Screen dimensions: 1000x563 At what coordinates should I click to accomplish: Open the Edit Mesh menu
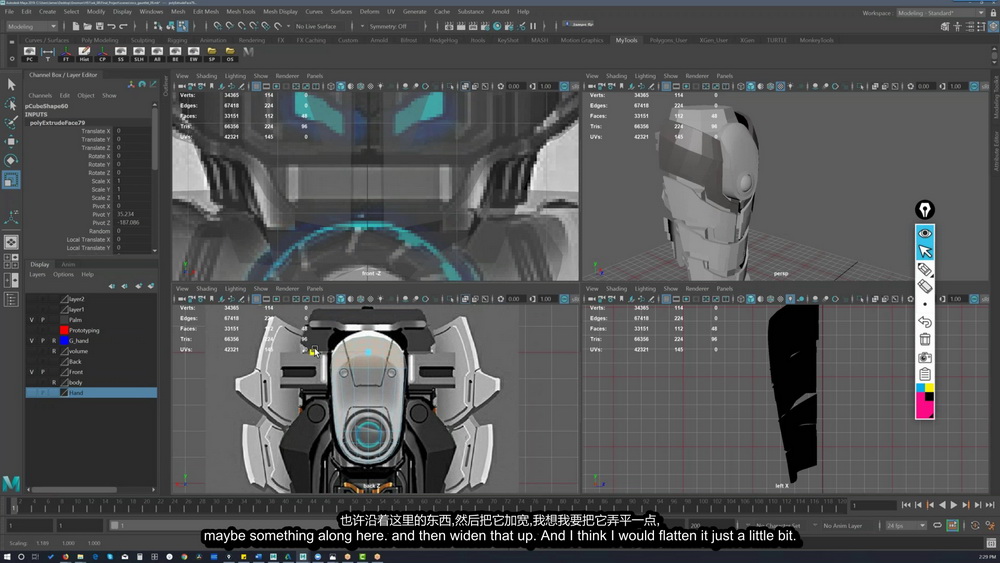coord(205,11)
